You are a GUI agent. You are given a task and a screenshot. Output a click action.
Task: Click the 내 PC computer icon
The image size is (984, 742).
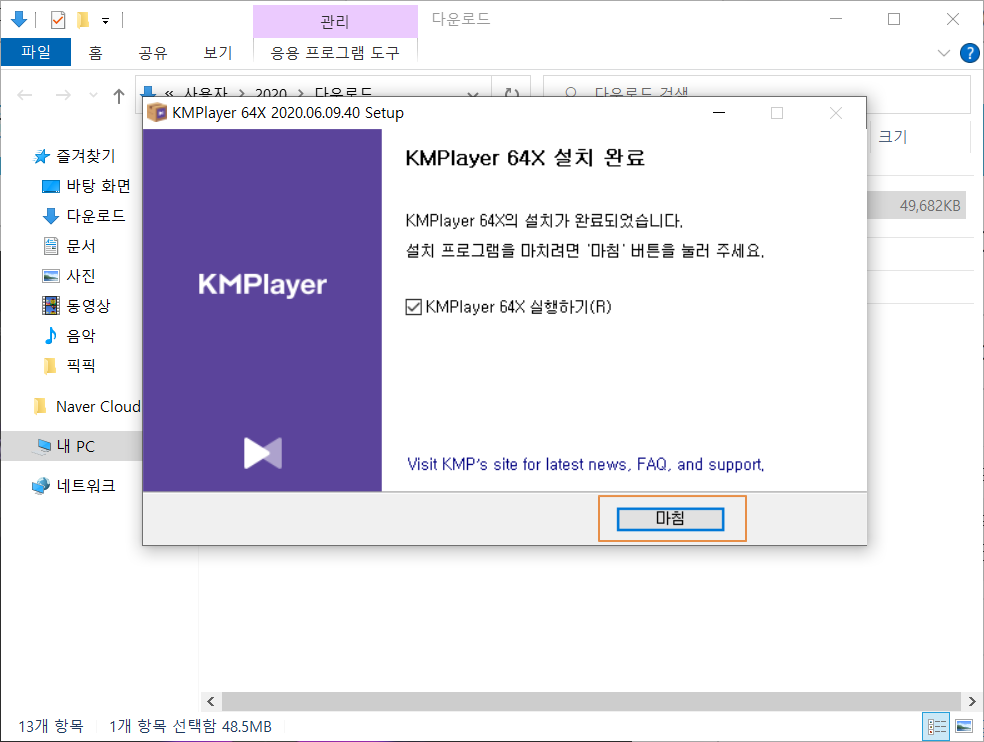(43, 446)
